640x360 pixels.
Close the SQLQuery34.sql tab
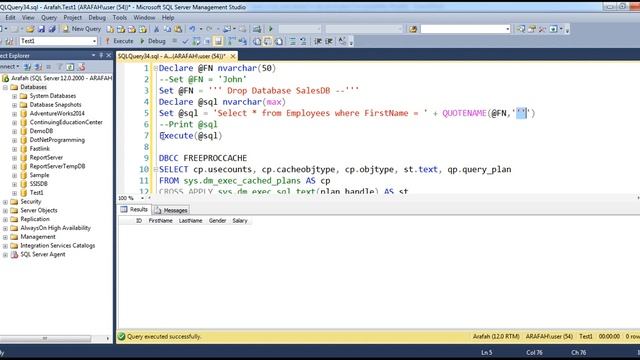pos(233,56)
